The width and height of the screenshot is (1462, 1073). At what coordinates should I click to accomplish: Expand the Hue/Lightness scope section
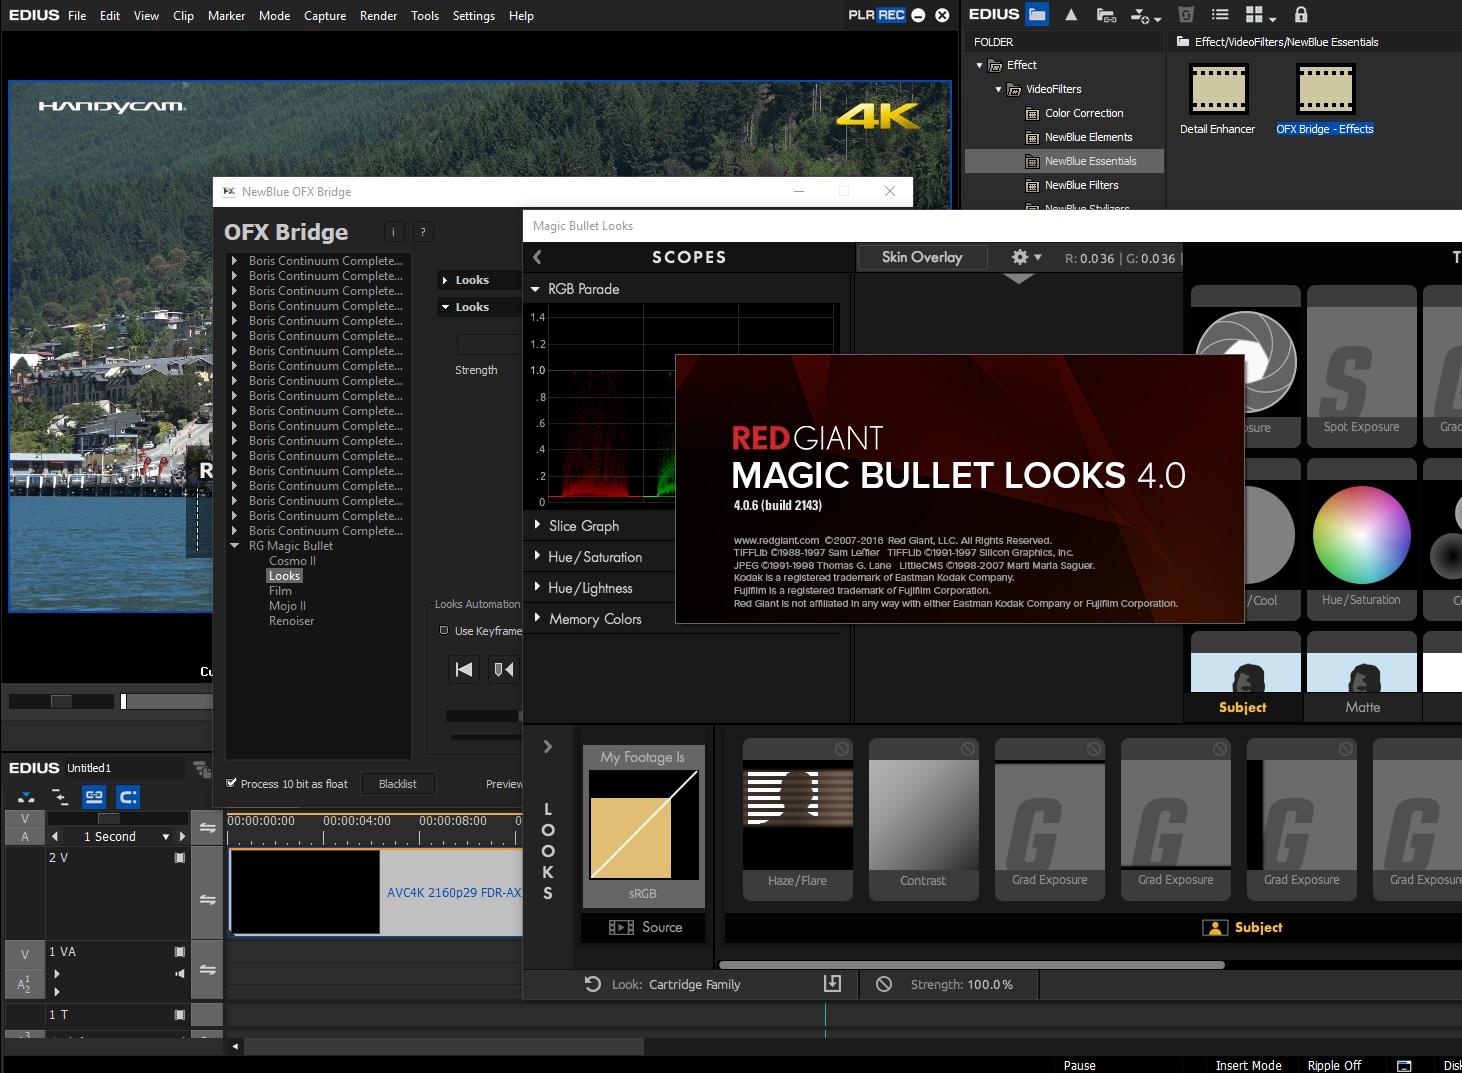537,586
